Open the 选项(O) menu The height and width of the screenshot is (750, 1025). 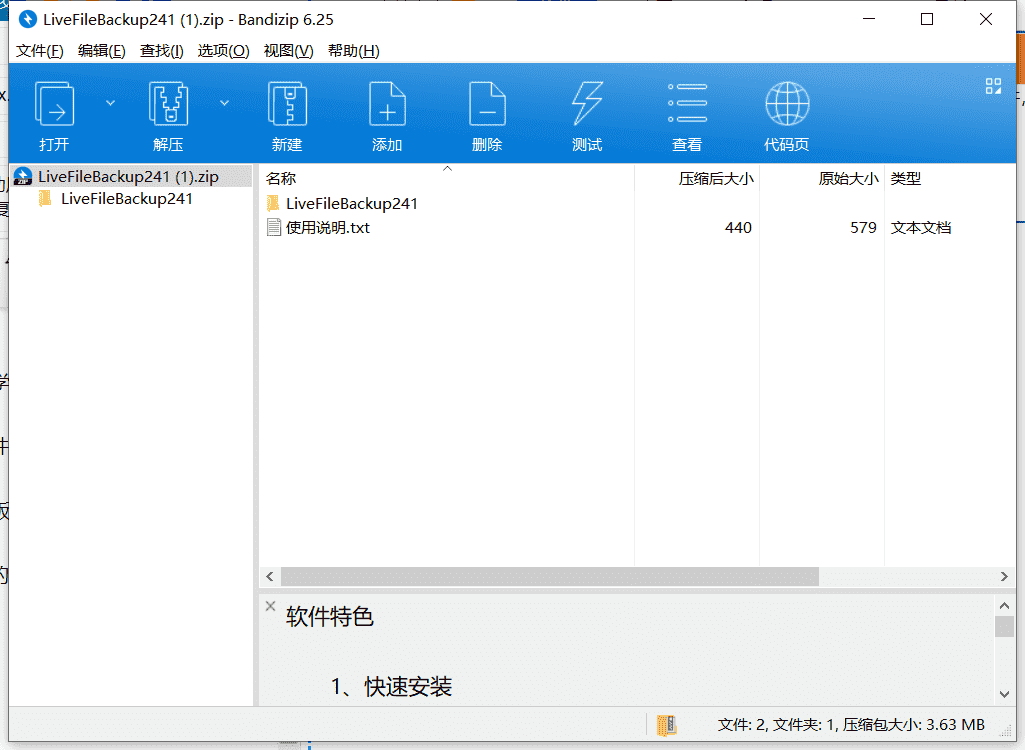click(x=223, y=51)
